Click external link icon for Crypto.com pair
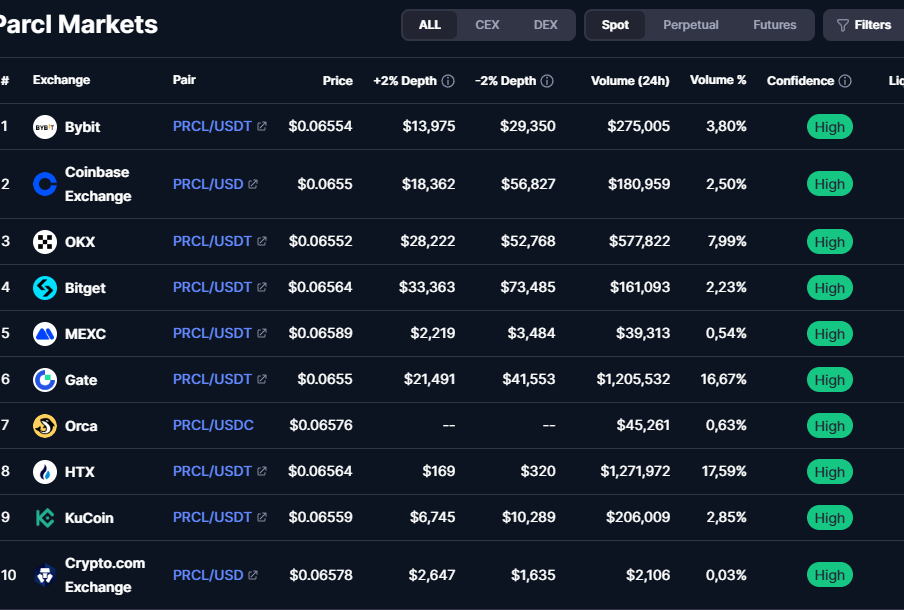The width and height of the screenshot is (904, 610). point(253,575)
